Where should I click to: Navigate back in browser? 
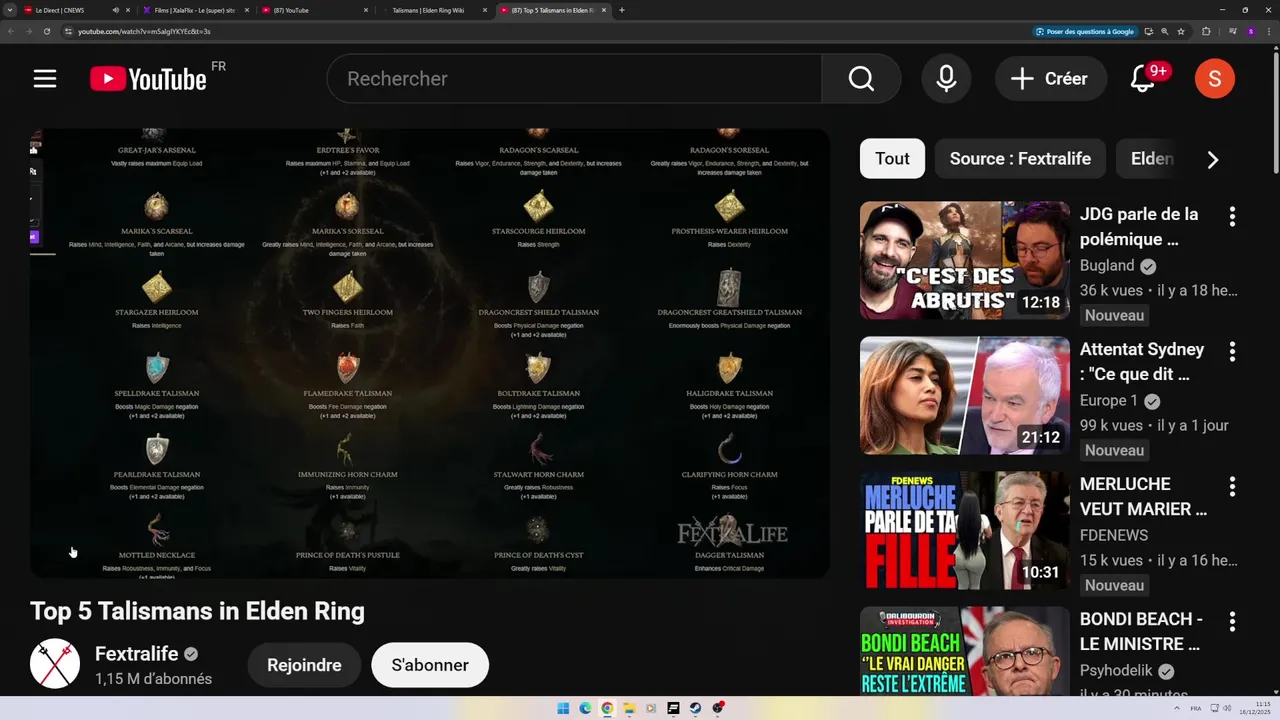tap(10, 31)
